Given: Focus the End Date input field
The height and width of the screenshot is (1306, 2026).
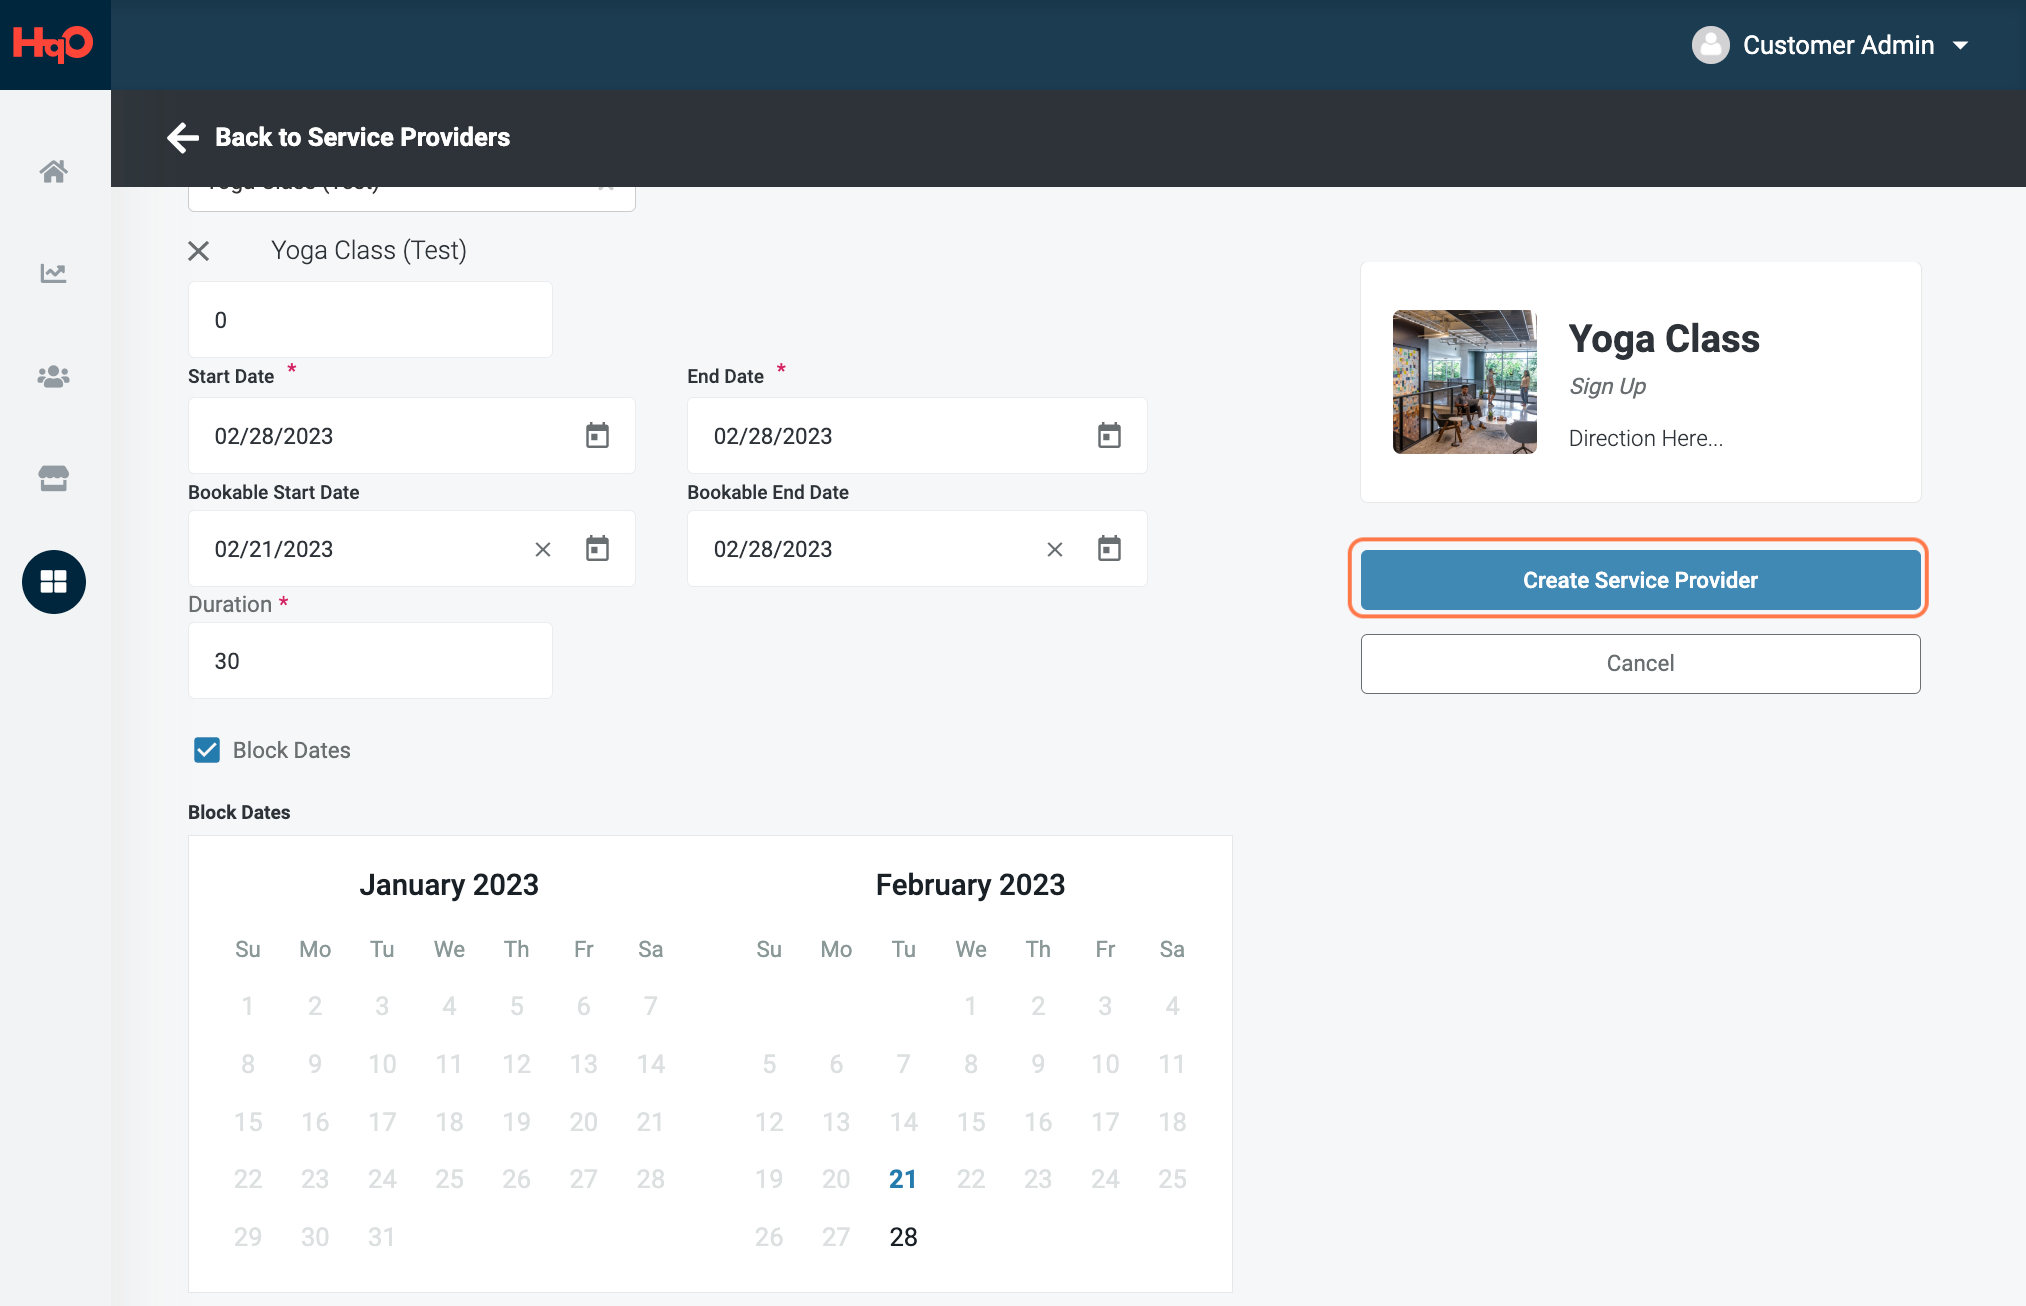Looking at the screenshot, I should 916,436.
